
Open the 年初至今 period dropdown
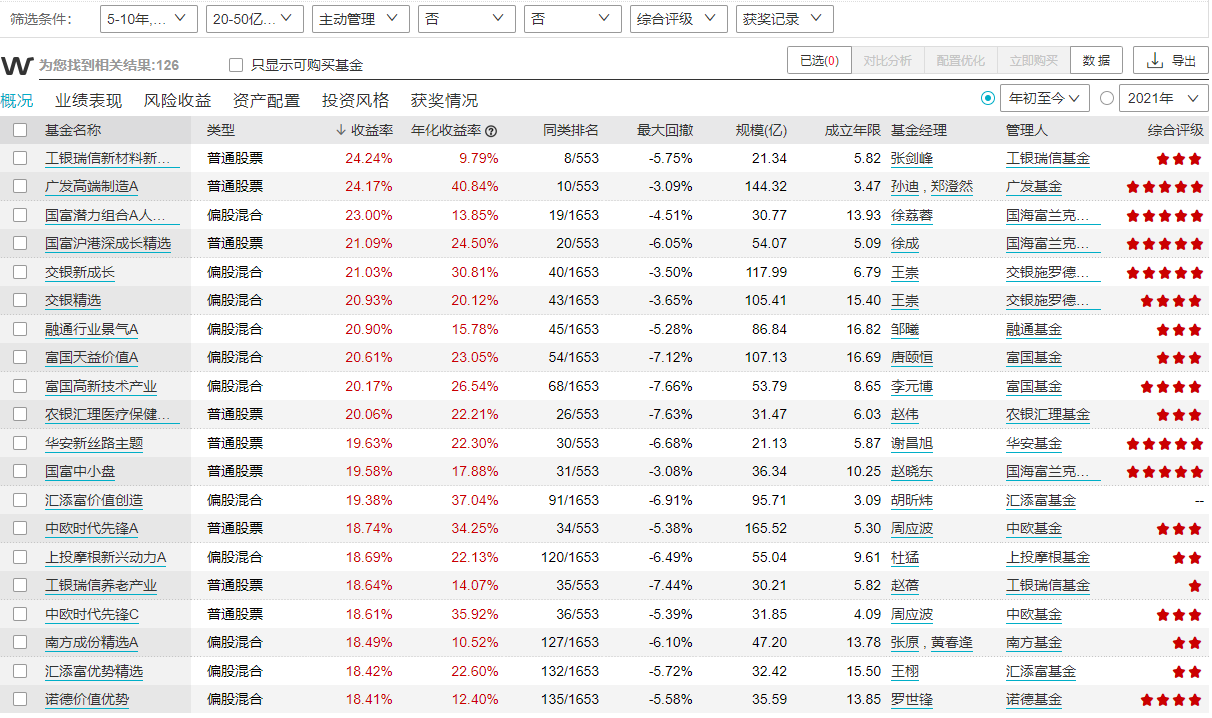[1045, 98]
